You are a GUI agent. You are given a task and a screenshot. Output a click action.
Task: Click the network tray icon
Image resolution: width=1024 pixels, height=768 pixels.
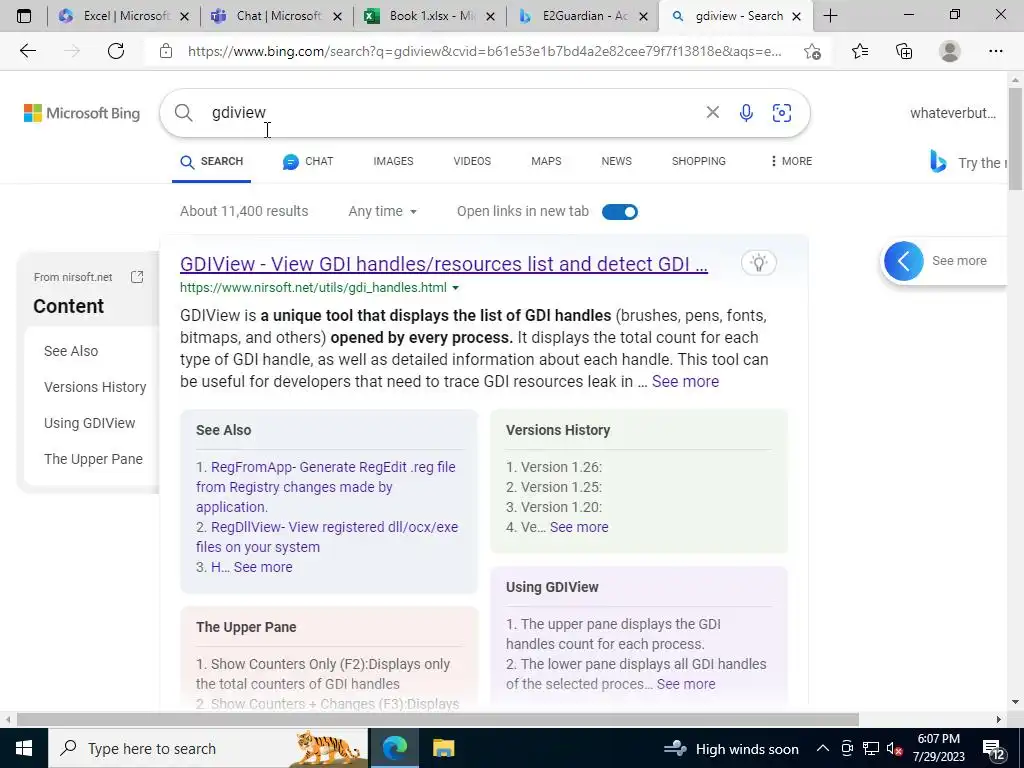tap(871, 748)
